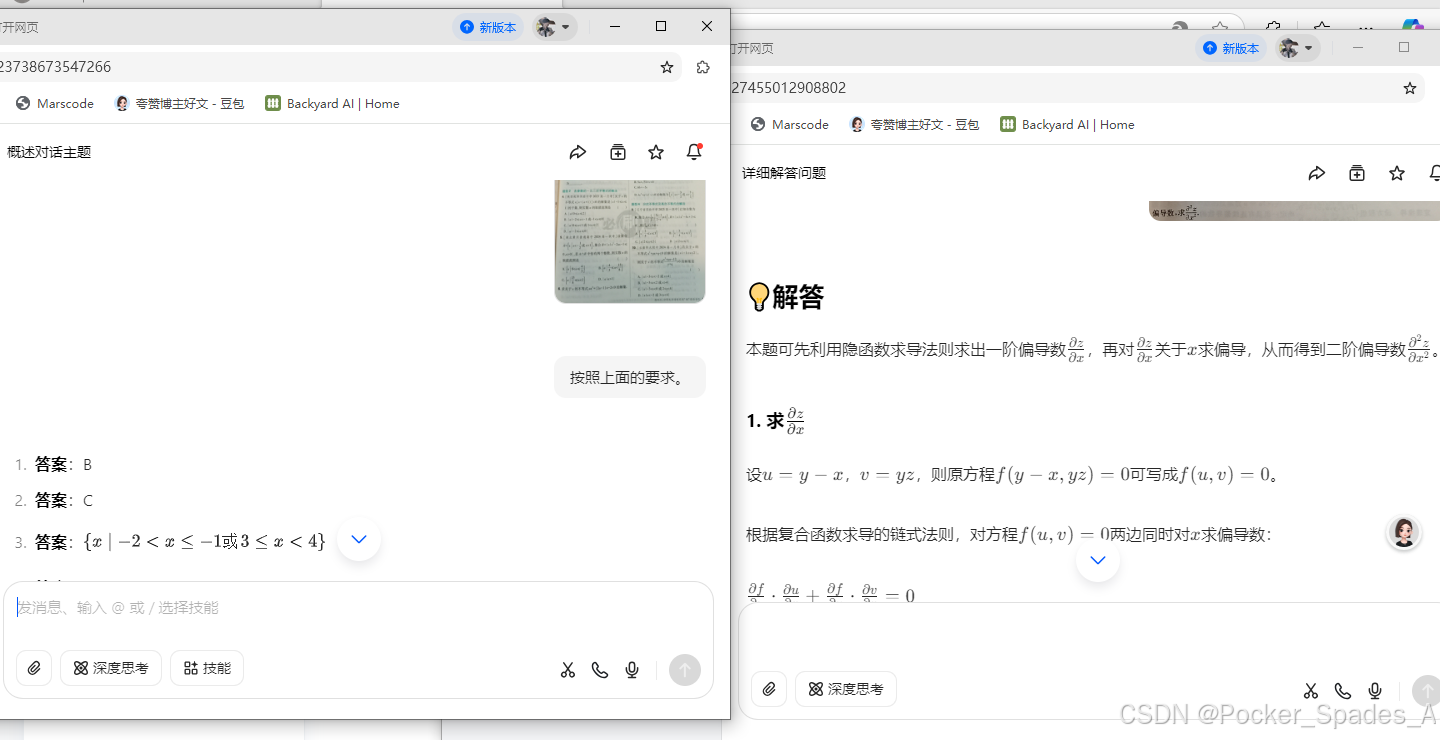Open Backyard AI | Home bookmark in front window

click(332, 103)
